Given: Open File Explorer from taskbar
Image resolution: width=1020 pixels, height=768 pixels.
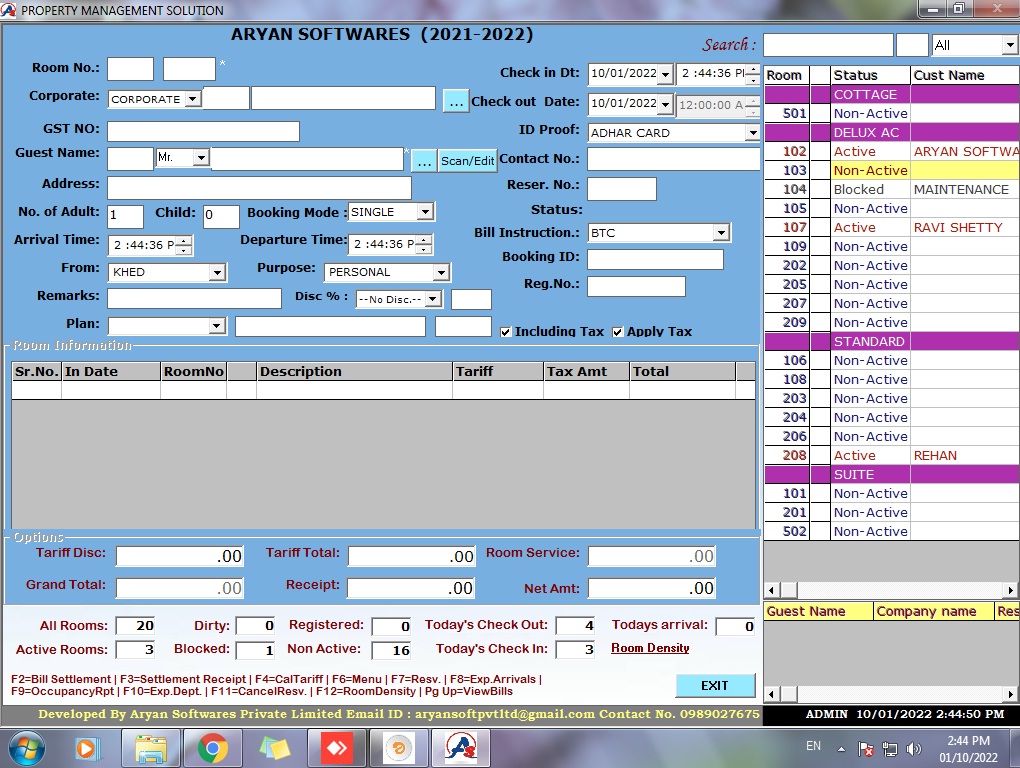Looking at the screenshot, I should [150, 748].
